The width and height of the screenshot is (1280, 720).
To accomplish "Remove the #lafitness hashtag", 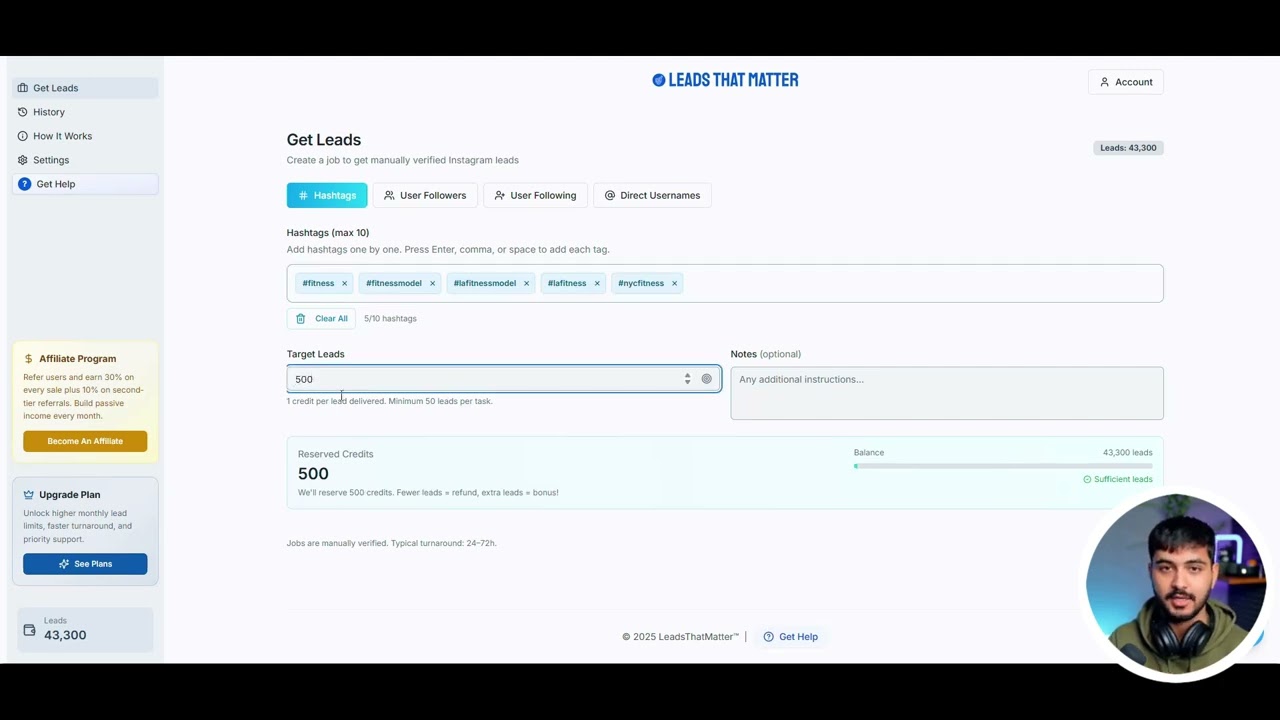I will point(597,283).
